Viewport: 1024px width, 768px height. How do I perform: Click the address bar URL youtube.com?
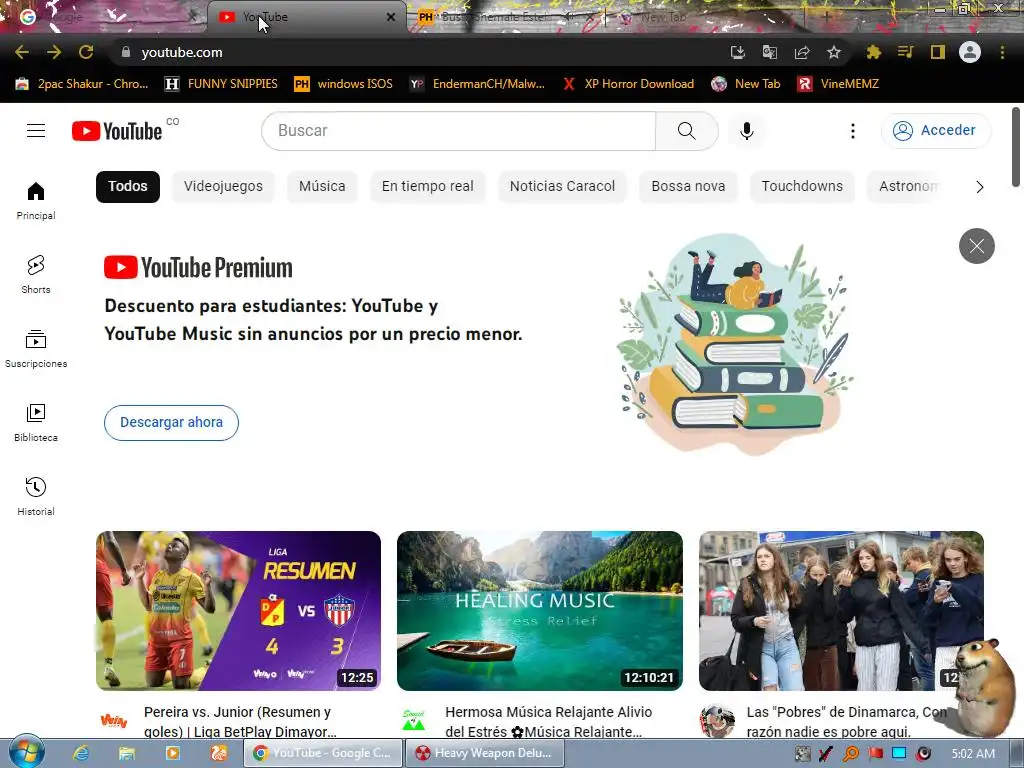pos(182,52)
